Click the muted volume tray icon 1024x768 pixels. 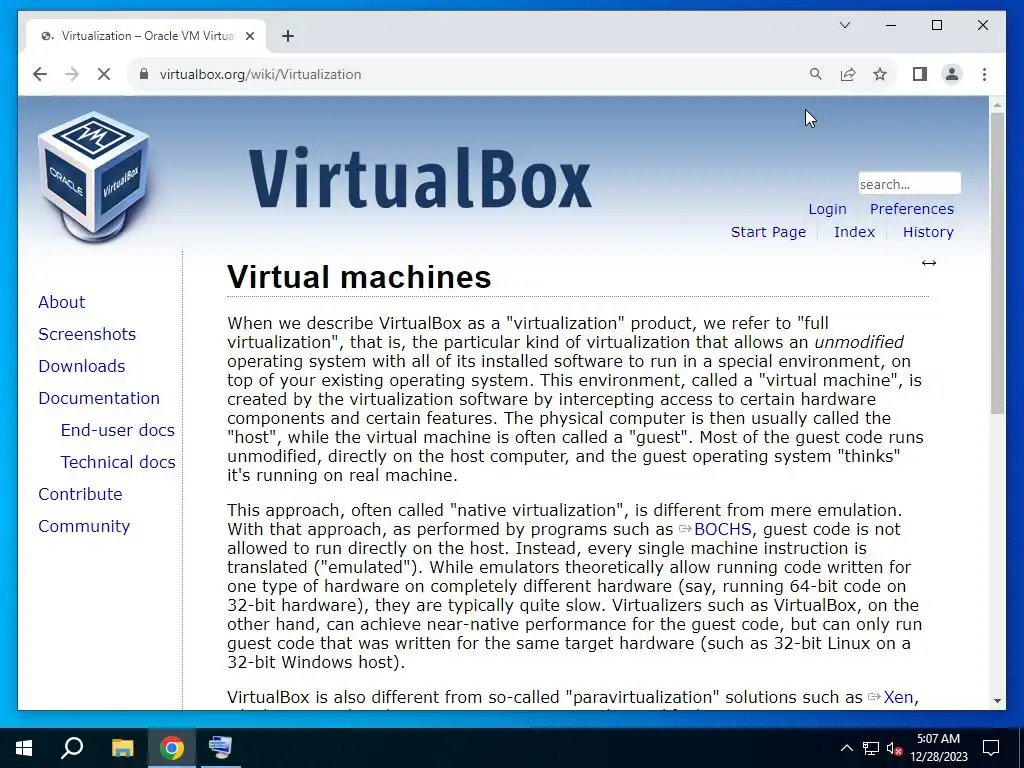(894, 748)
